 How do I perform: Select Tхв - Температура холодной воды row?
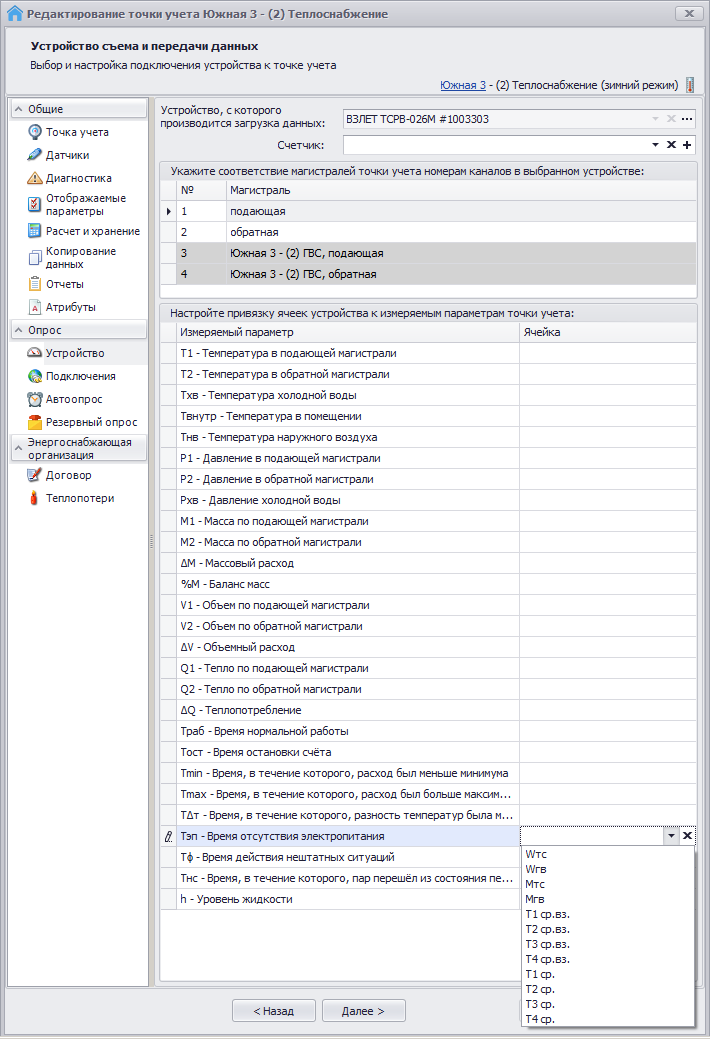coord(428,395)
